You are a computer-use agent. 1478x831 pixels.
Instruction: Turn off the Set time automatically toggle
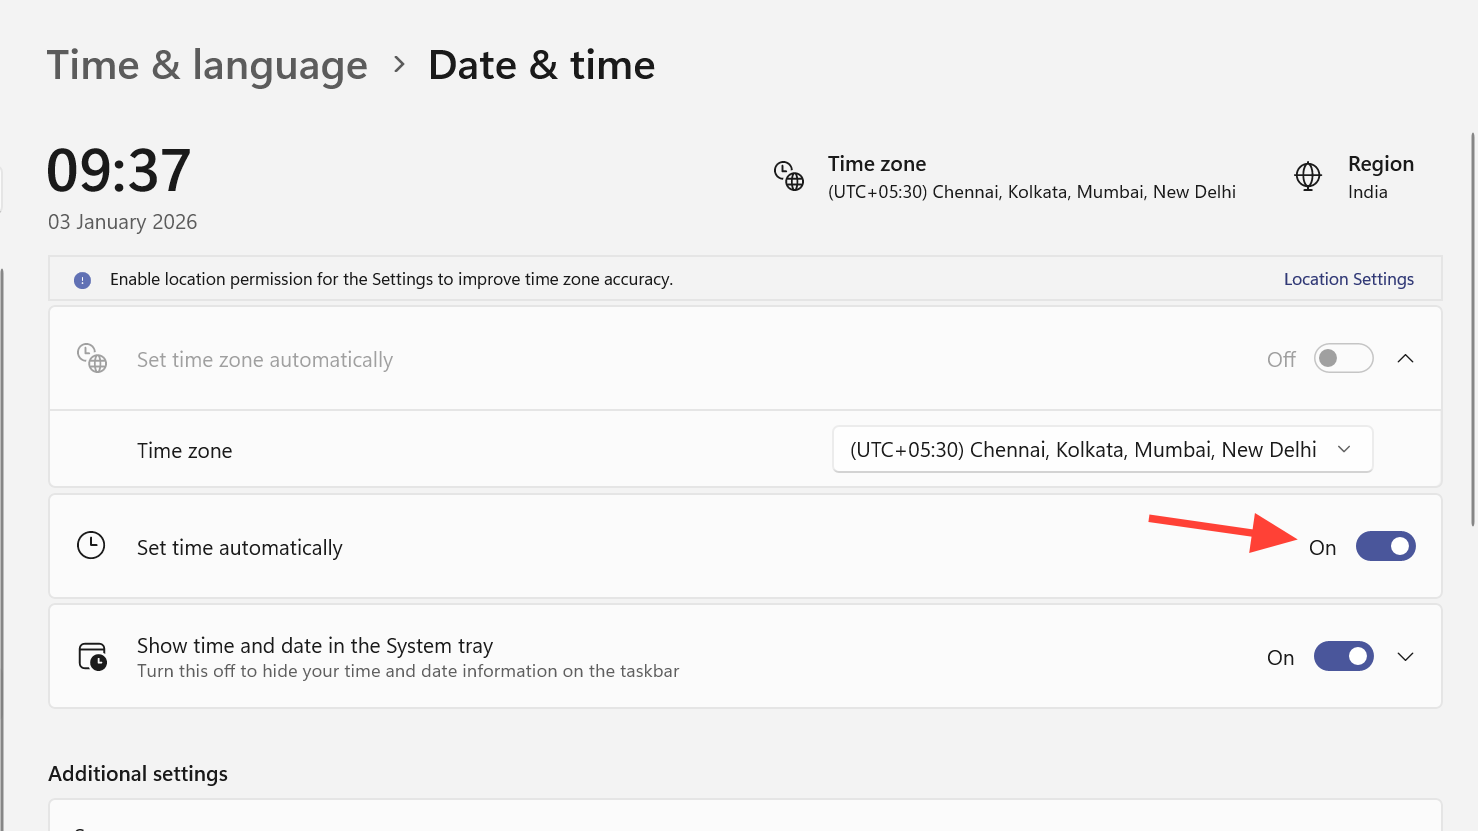point(1385,546)
